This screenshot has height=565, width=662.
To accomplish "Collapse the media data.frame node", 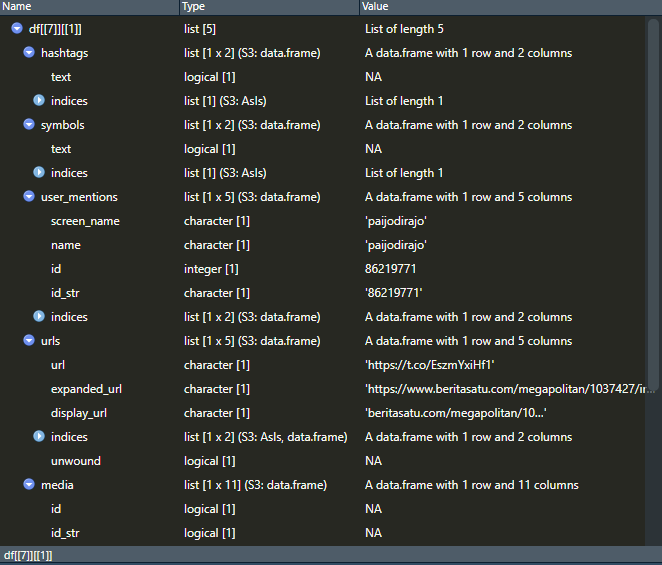I will [x=29, y=484].
